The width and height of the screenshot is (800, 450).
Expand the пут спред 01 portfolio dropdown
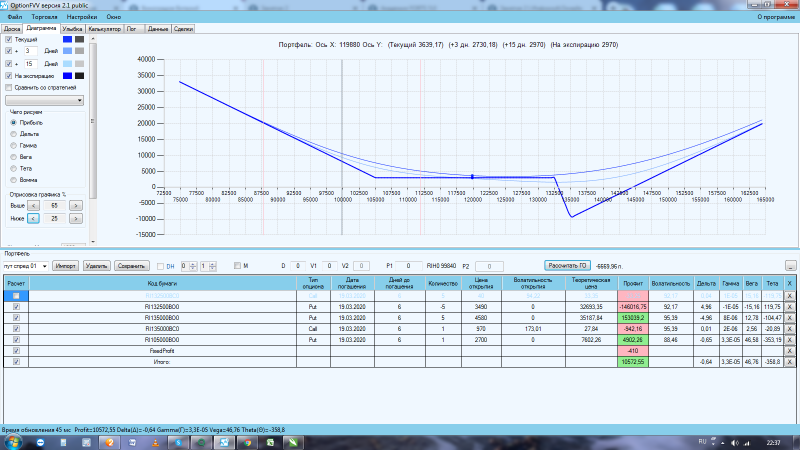(26, 266)
